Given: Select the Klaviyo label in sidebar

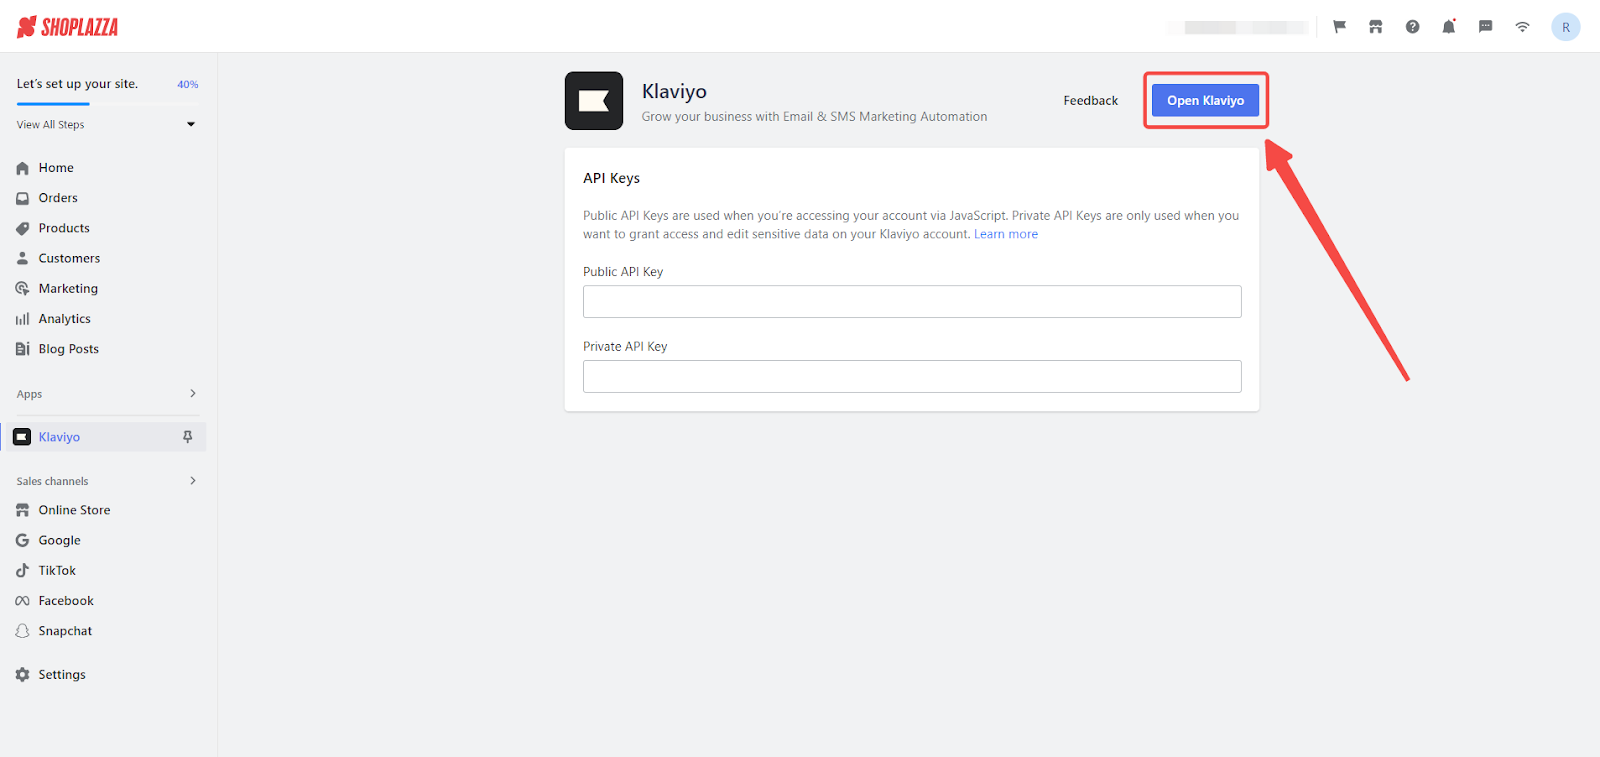Looking at the screenshot, I should 59,437.
